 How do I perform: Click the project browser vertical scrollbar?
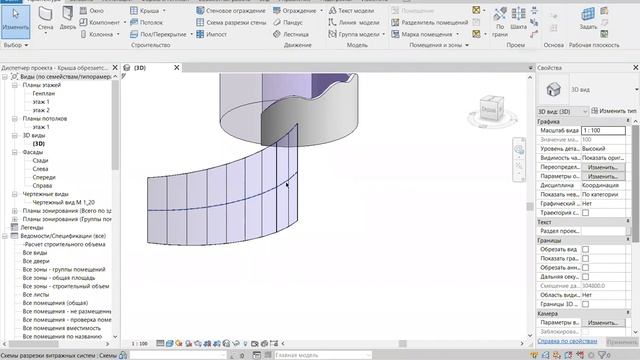115,124
